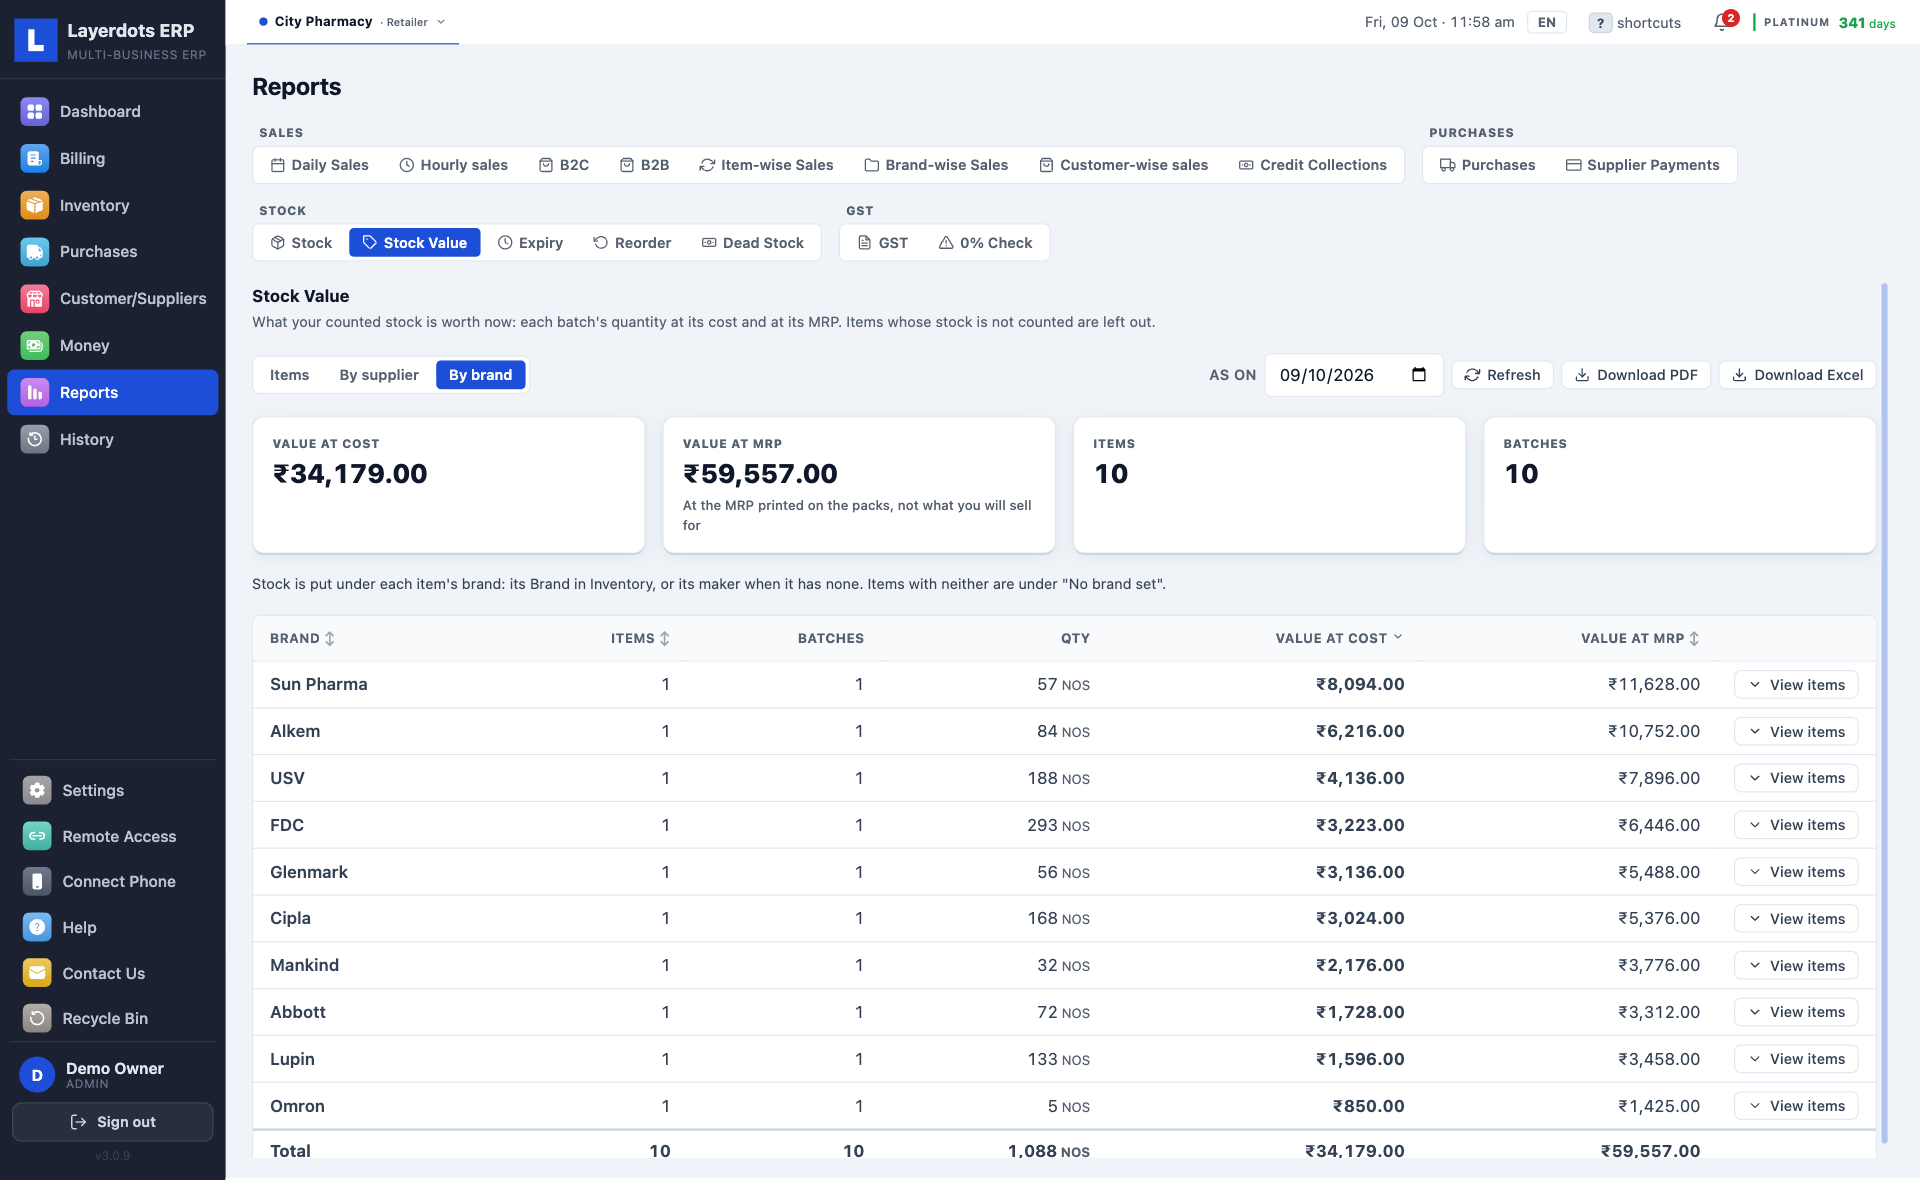This screenshot has width=1920, height=1180.
Task: Open the 0% Check GST report
Action: click(985, 243)
